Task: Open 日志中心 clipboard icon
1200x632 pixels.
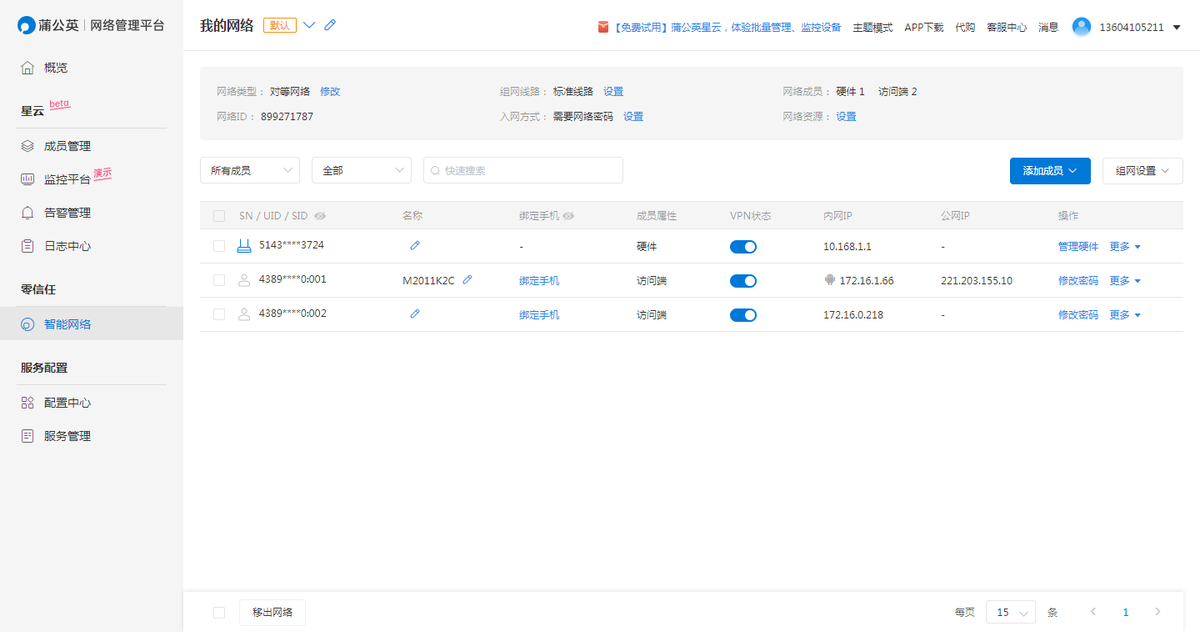Action: click(28, 246)
